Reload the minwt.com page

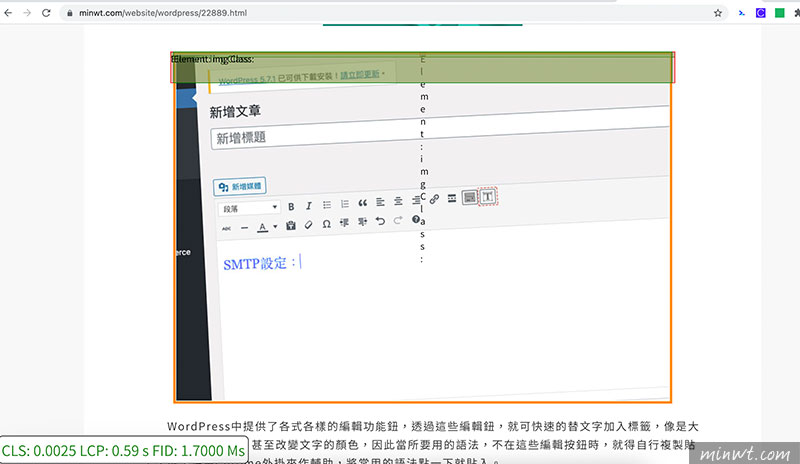coord(46,13)
